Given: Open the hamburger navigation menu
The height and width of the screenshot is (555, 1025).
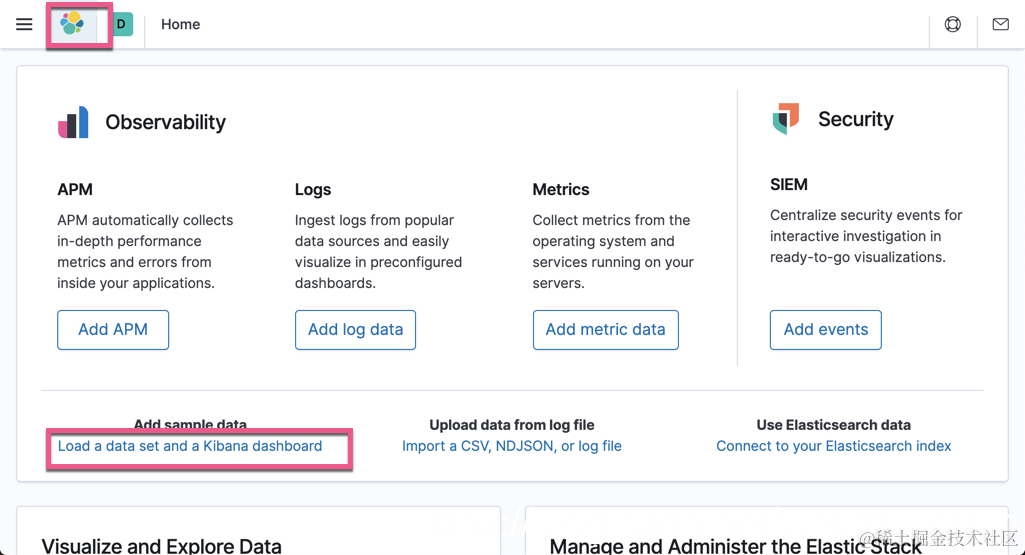Looking at the screenshot, I should [24, 24].
